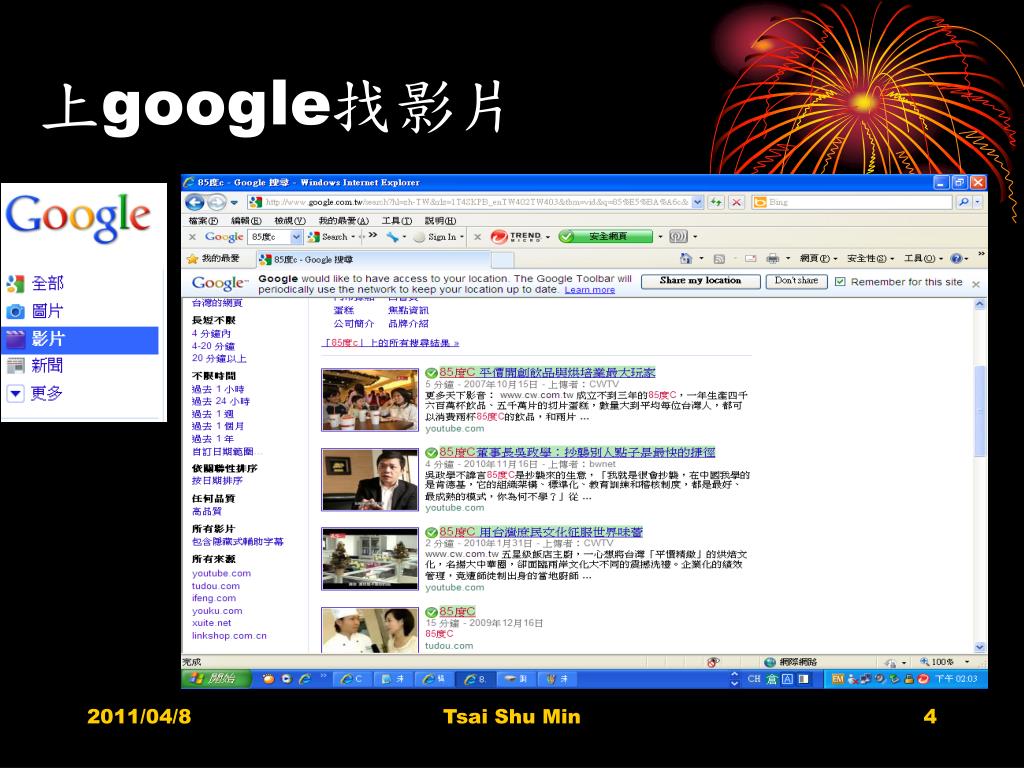This screenshot has width=1024, height=768.
Task: Click the green 安全網頁 safe page button
Action: click(606, 236)
